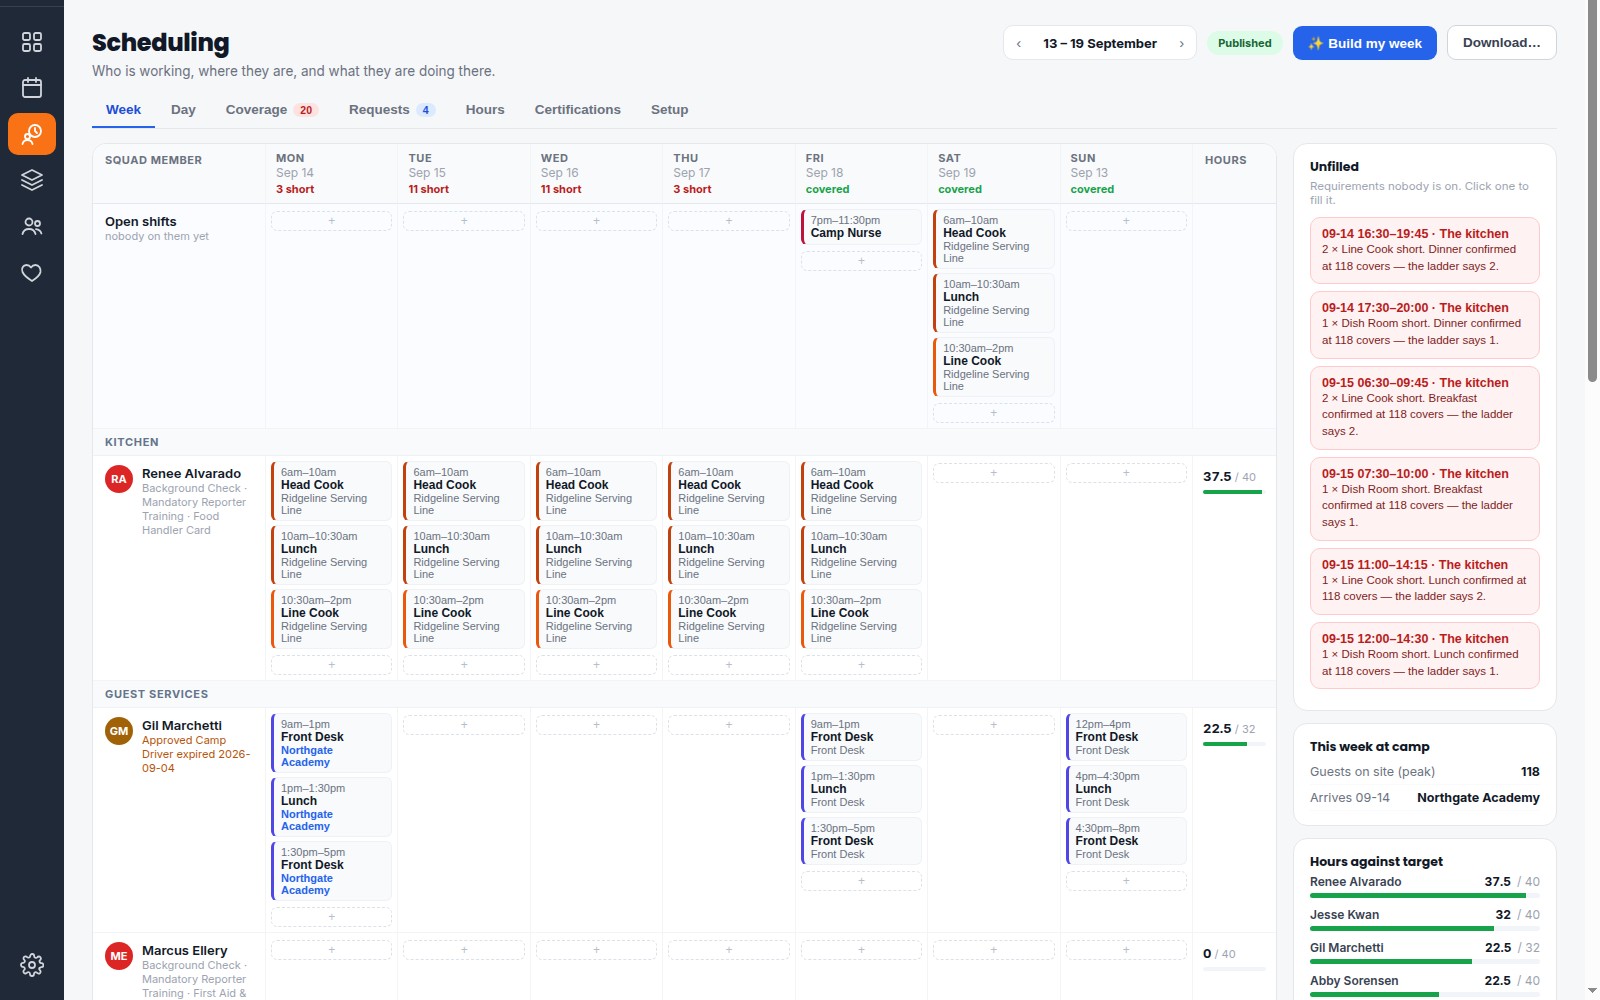Screen dimensions: 1600x1000
Task: Open Gil Marchetti's Sunday 12pm Front Desk shift
Action: pyautogui.click(x=1126, y=737)
